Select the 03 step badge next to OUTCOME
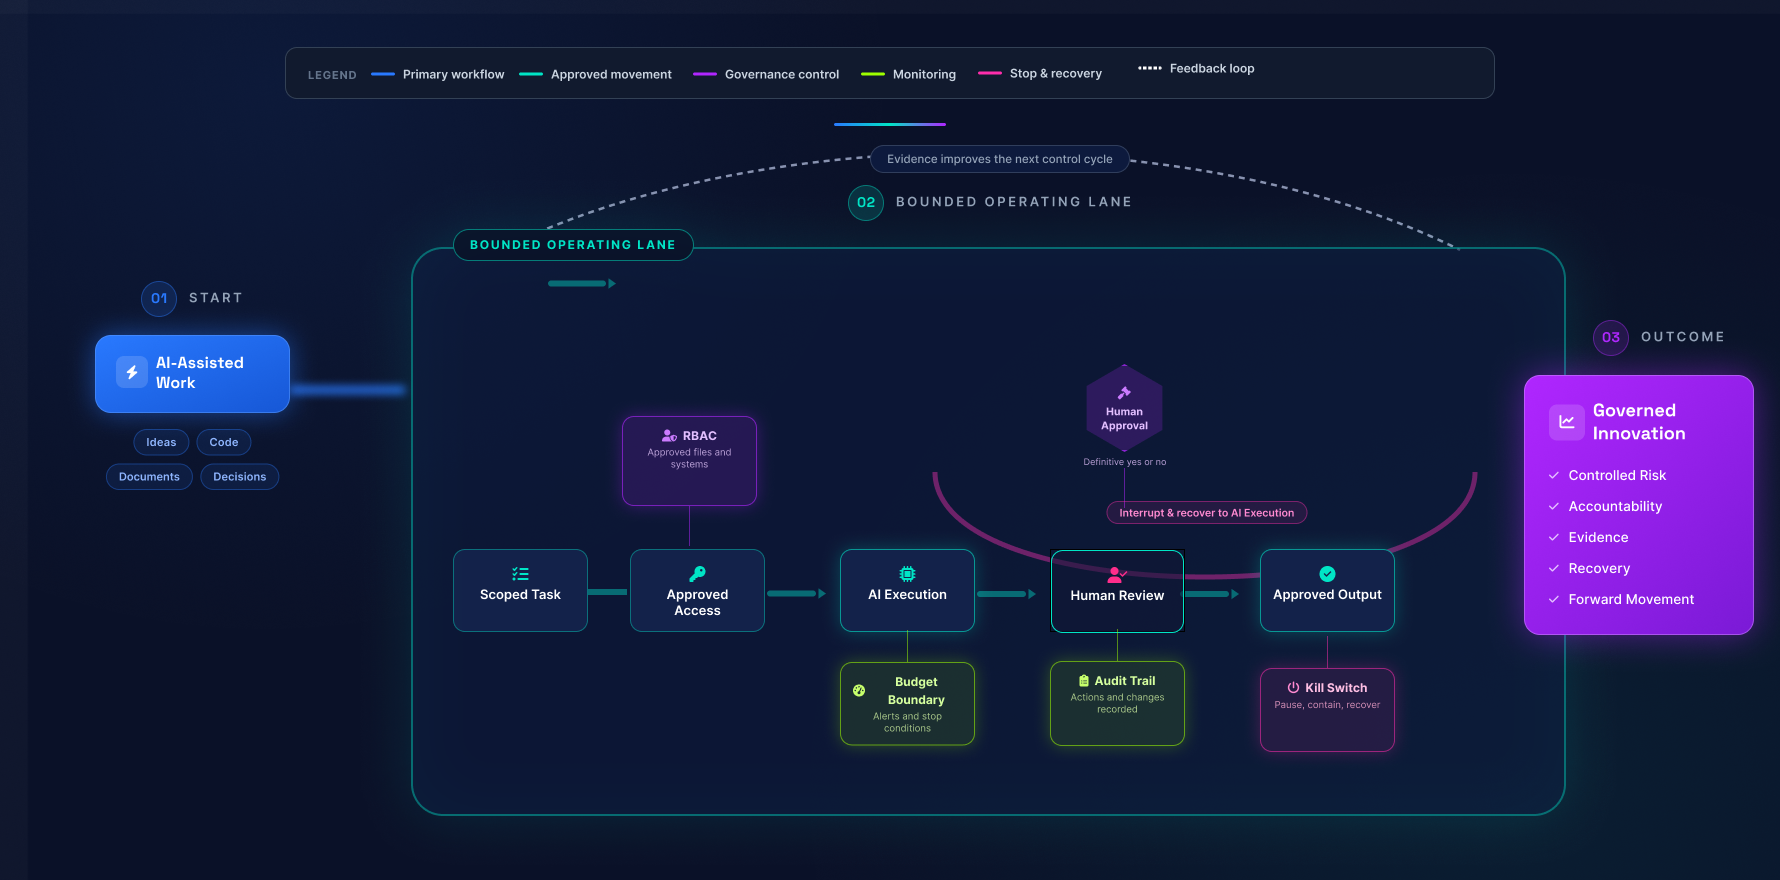Image resolution: width=1780 pixels, height=880 pixels. [1611, 337]
